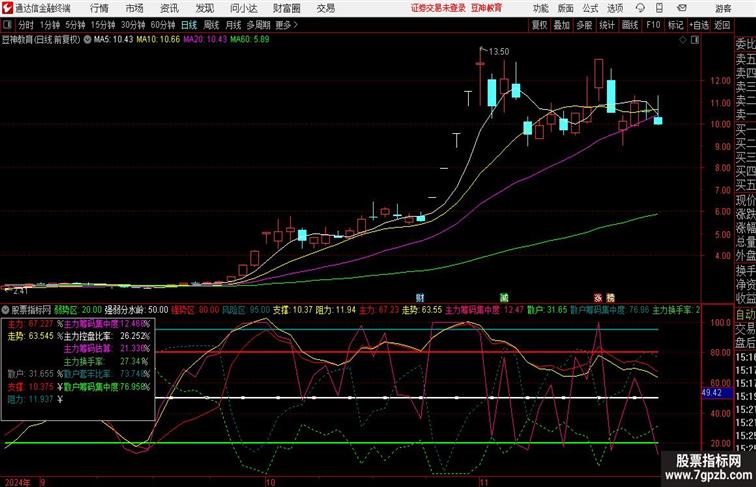Select the 多周期 multi-period tab

(258, 25)
